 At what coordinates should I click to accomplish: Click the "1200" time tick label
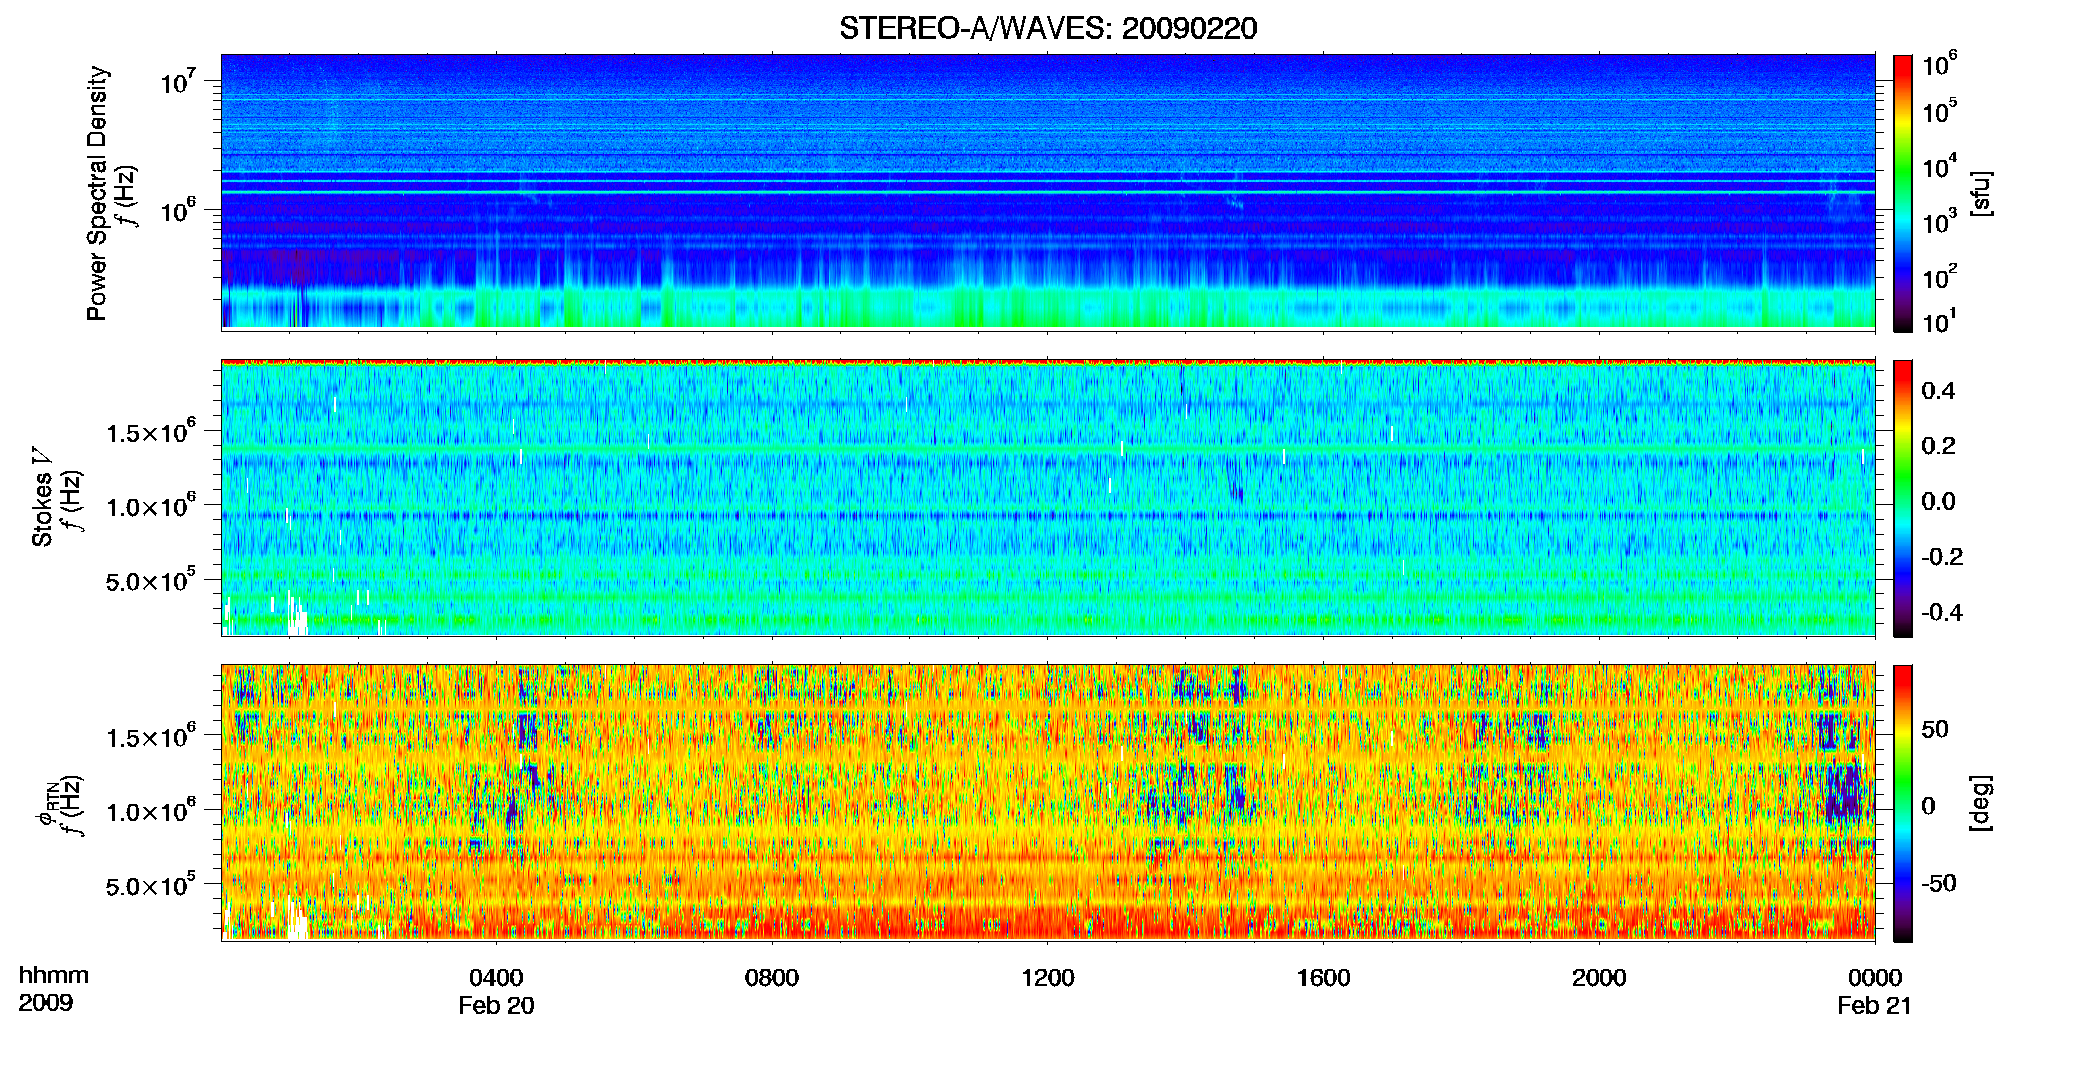coord(1048,978)
